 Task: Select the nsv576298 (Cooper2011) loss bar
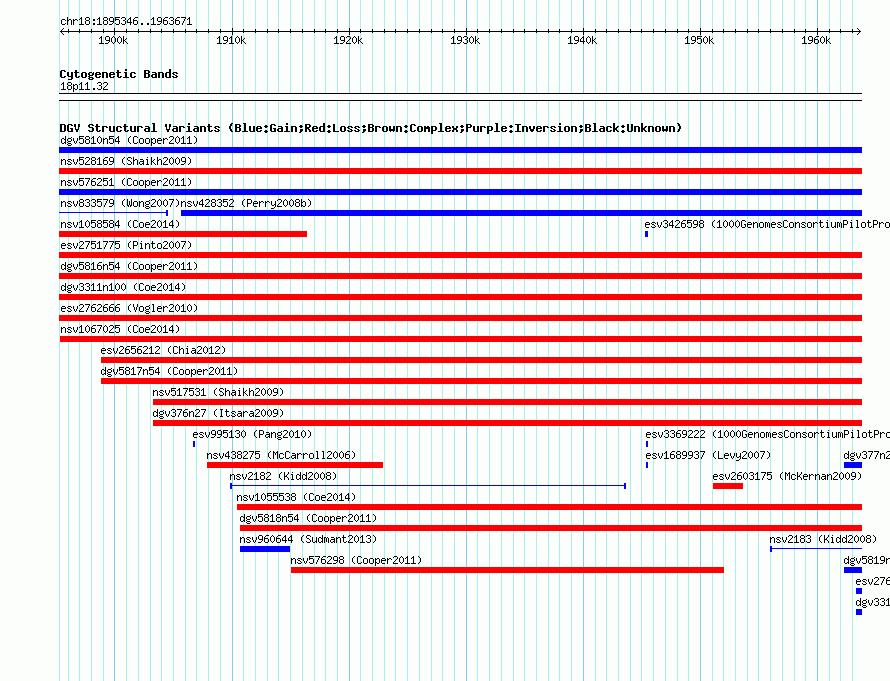coord(507,570)
